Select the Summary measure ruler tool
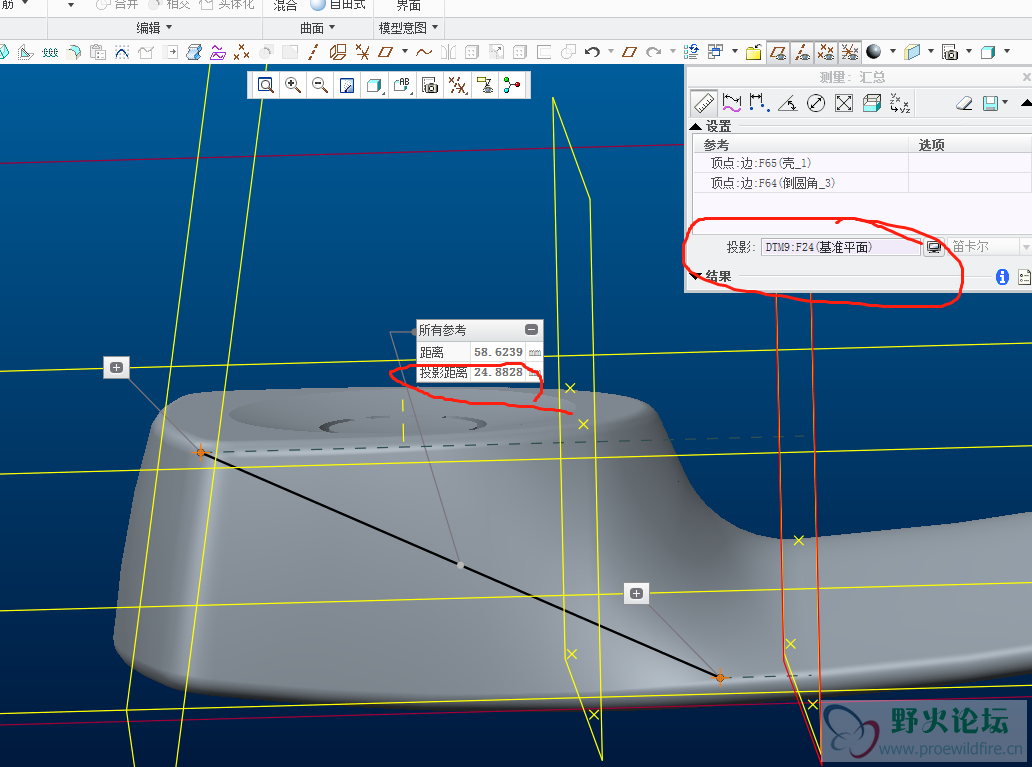1032x767 pixels. click(704, 103)
